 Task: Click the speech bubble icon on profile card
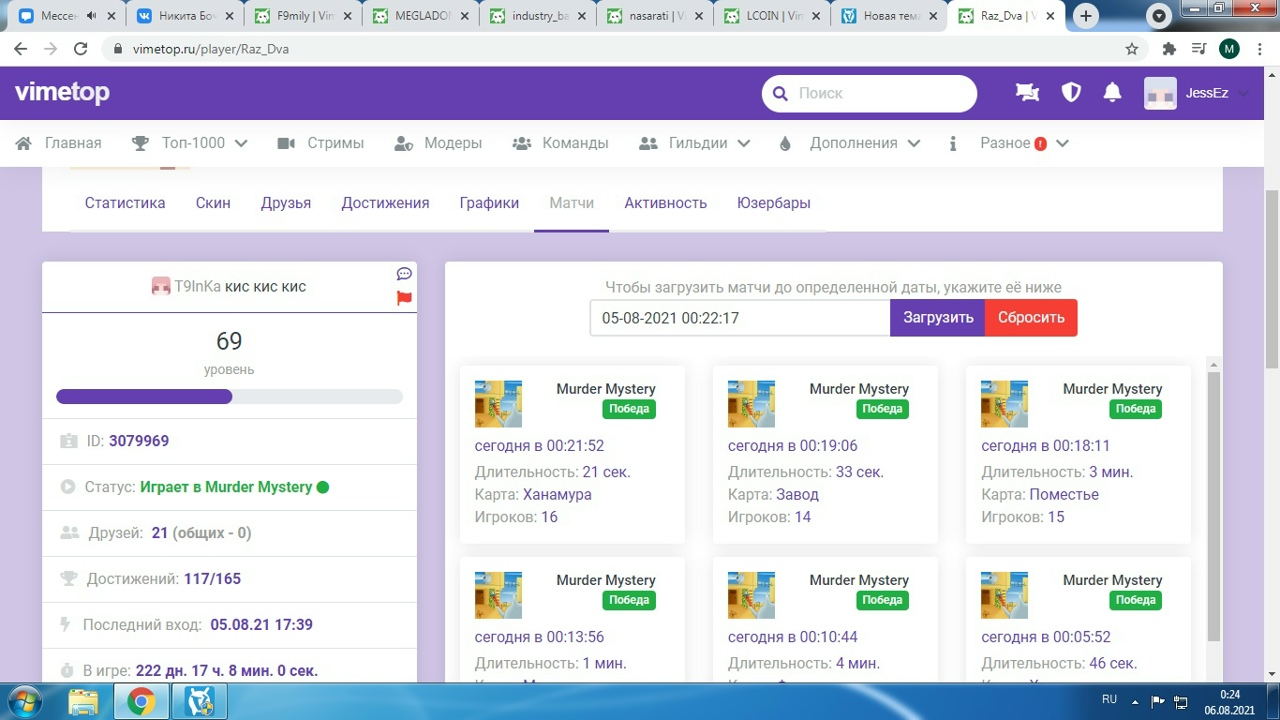point(404,274)
